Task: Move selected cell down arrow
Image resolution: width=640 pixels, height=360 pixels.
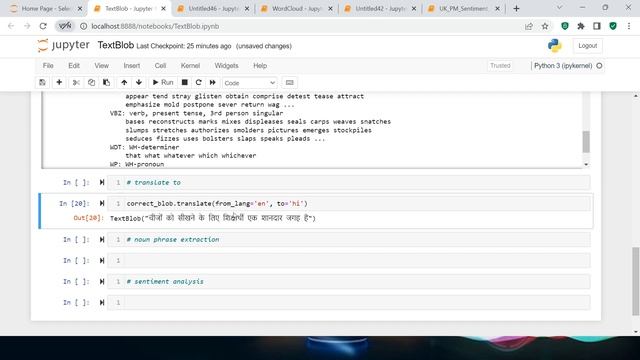Action: pos(139,82)
